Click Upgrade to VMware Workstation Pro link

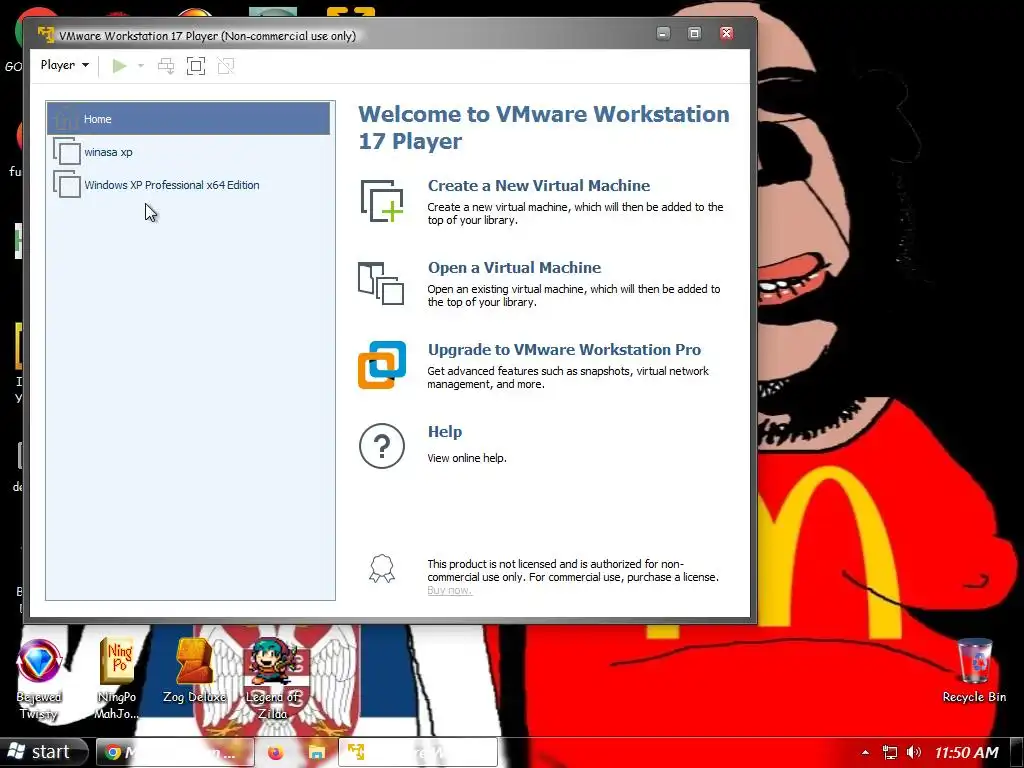click(x=564, y=349)
